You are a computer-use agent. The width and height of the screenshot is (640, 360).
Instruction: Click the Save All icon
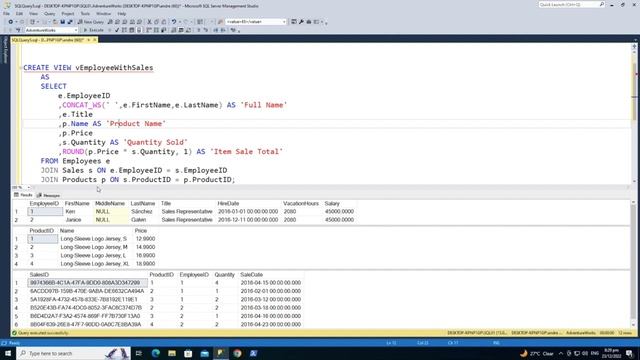click(70, 22)
